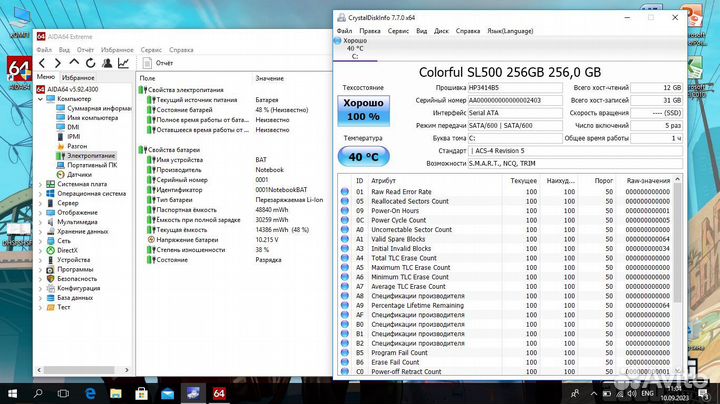Click status icon for Power-On Hours
Screen dimensions: 720x404
(x=345, y=211)
